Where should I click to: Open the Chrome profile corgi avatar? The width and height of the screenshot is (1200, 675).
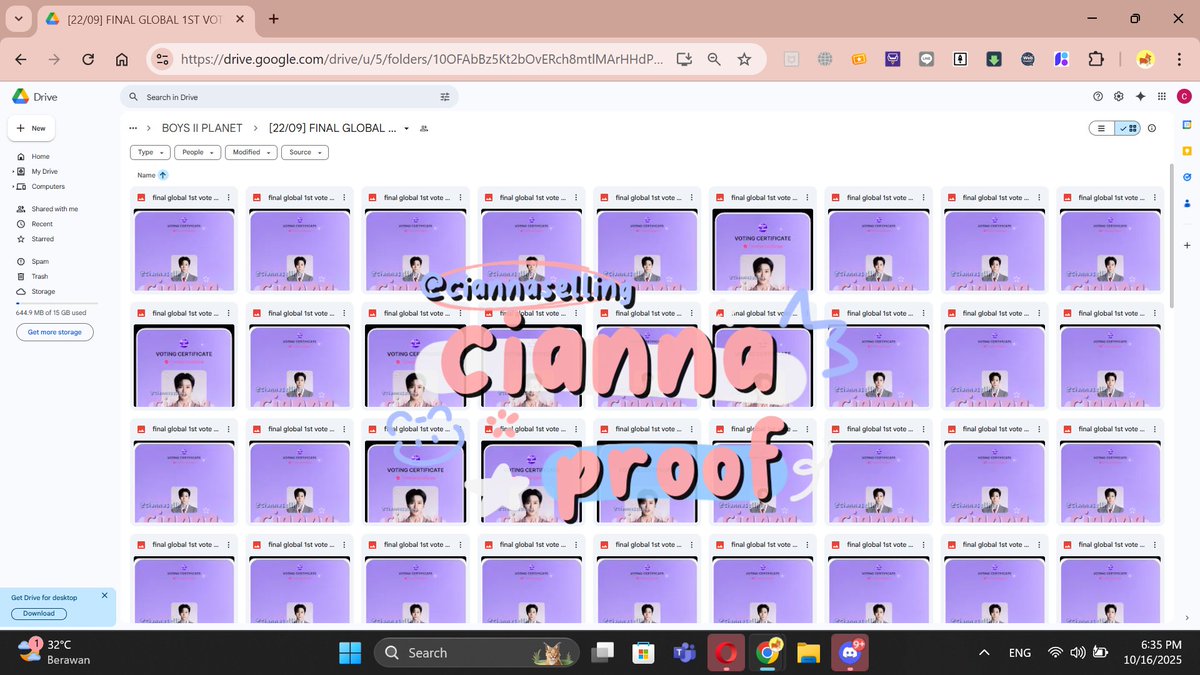coord(1144,59)
